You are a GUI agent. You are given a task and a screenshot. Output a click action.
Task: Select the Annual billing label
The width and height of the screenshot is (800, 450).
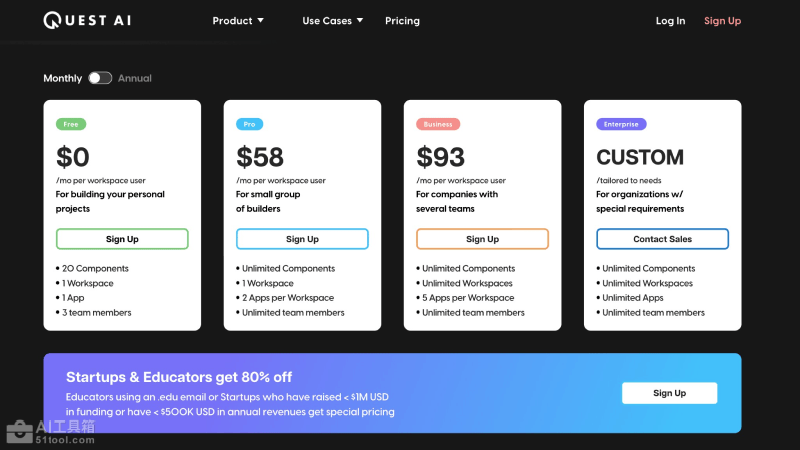click(x=135, y=78)
